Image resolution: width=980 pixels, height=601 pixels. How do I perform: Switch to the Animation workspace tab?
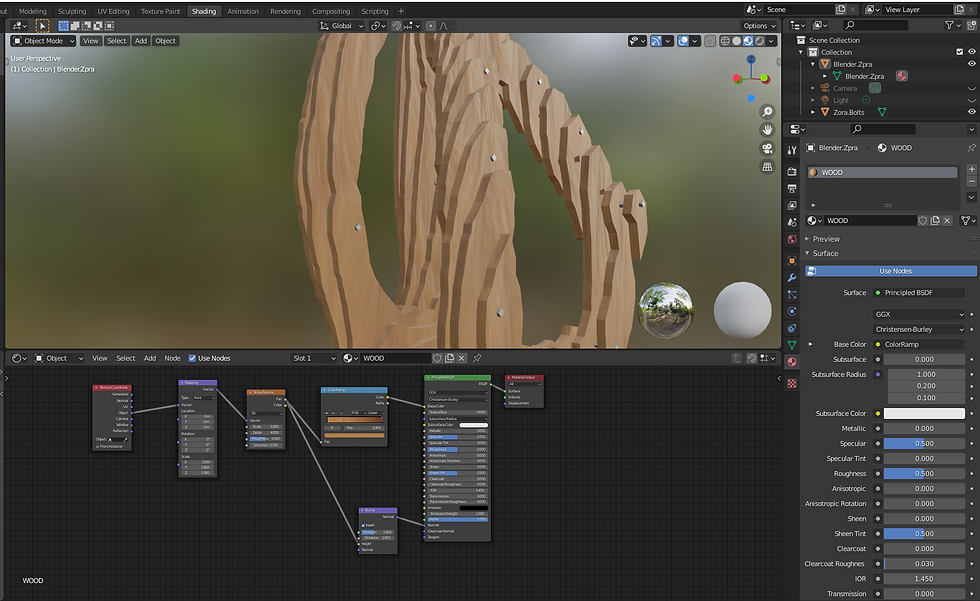[242, 11]
